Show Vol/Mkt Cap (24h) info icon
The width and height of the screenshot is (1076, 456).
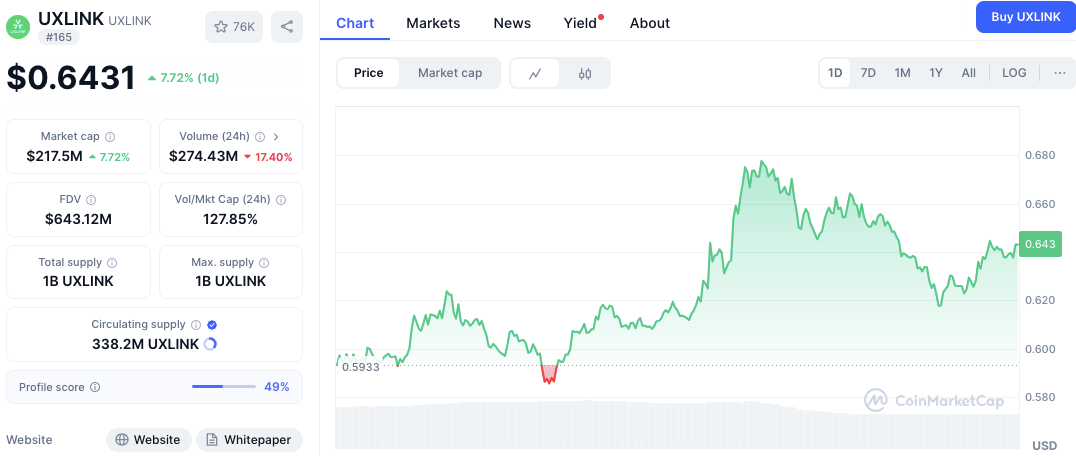[x=281, y=200]
